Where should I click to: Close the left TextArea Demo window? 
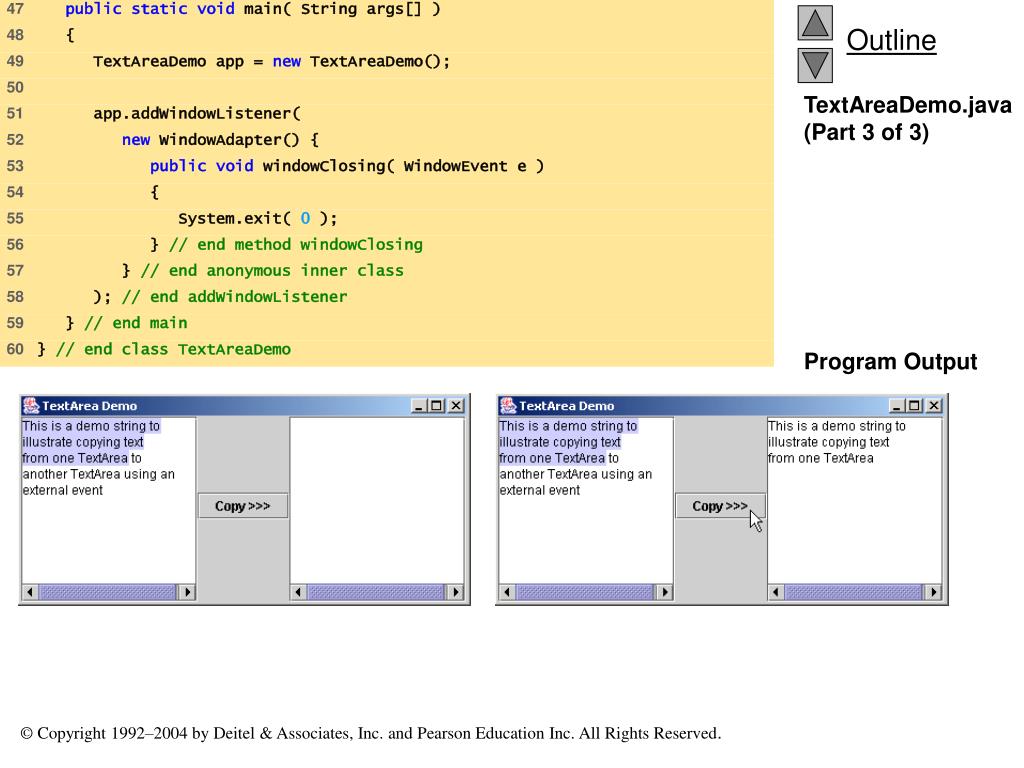click(456, 406)
